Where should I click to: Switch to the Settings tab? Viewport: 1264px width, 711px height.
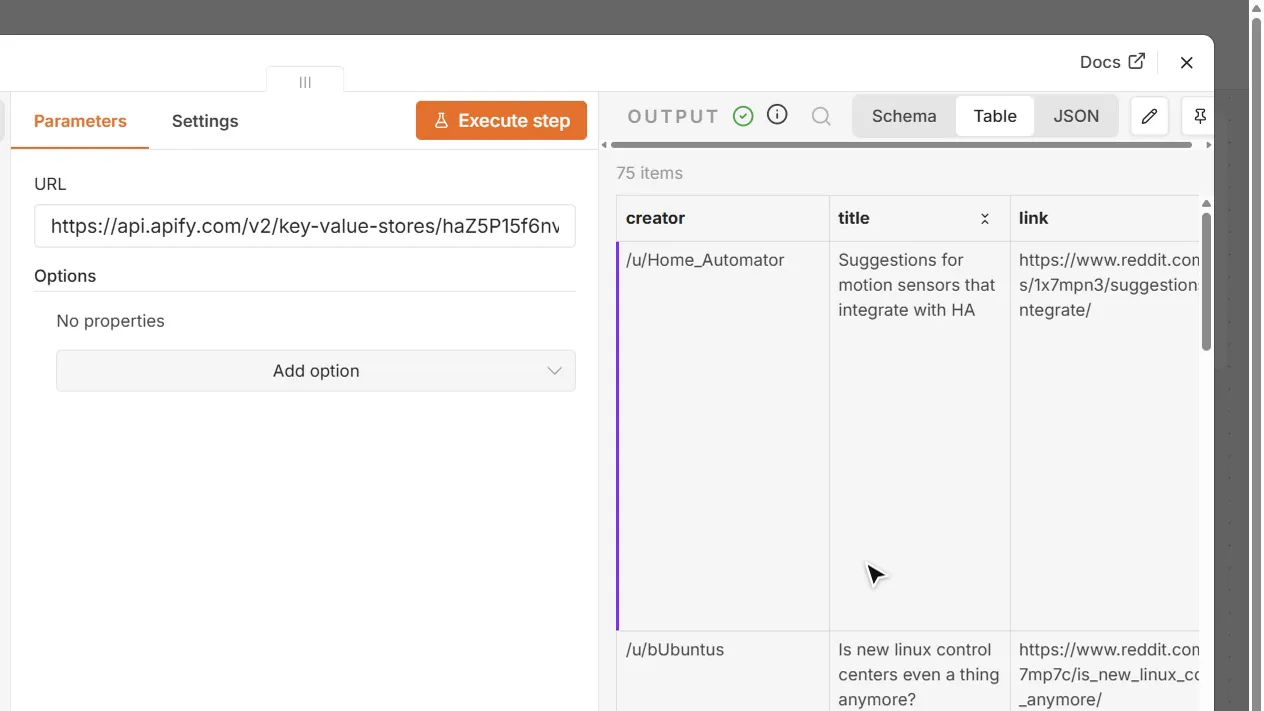pos(205,121)
